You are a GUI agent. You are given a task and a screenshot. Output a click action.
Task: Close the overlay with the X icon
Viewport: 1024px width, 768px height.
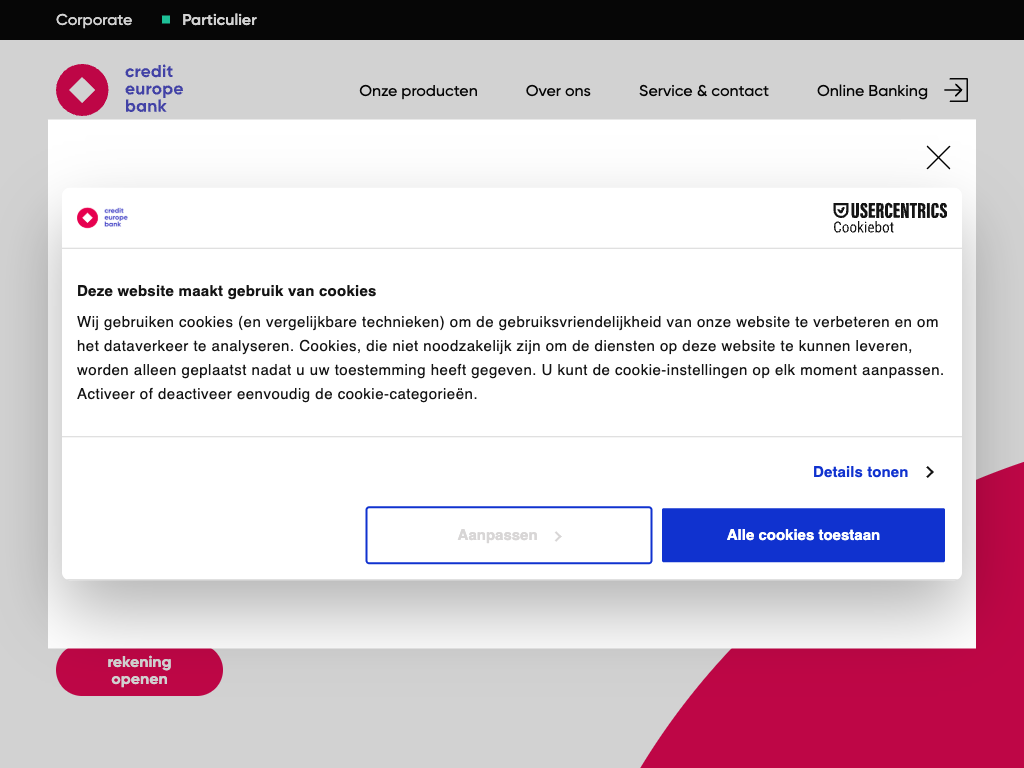point(938,157)
